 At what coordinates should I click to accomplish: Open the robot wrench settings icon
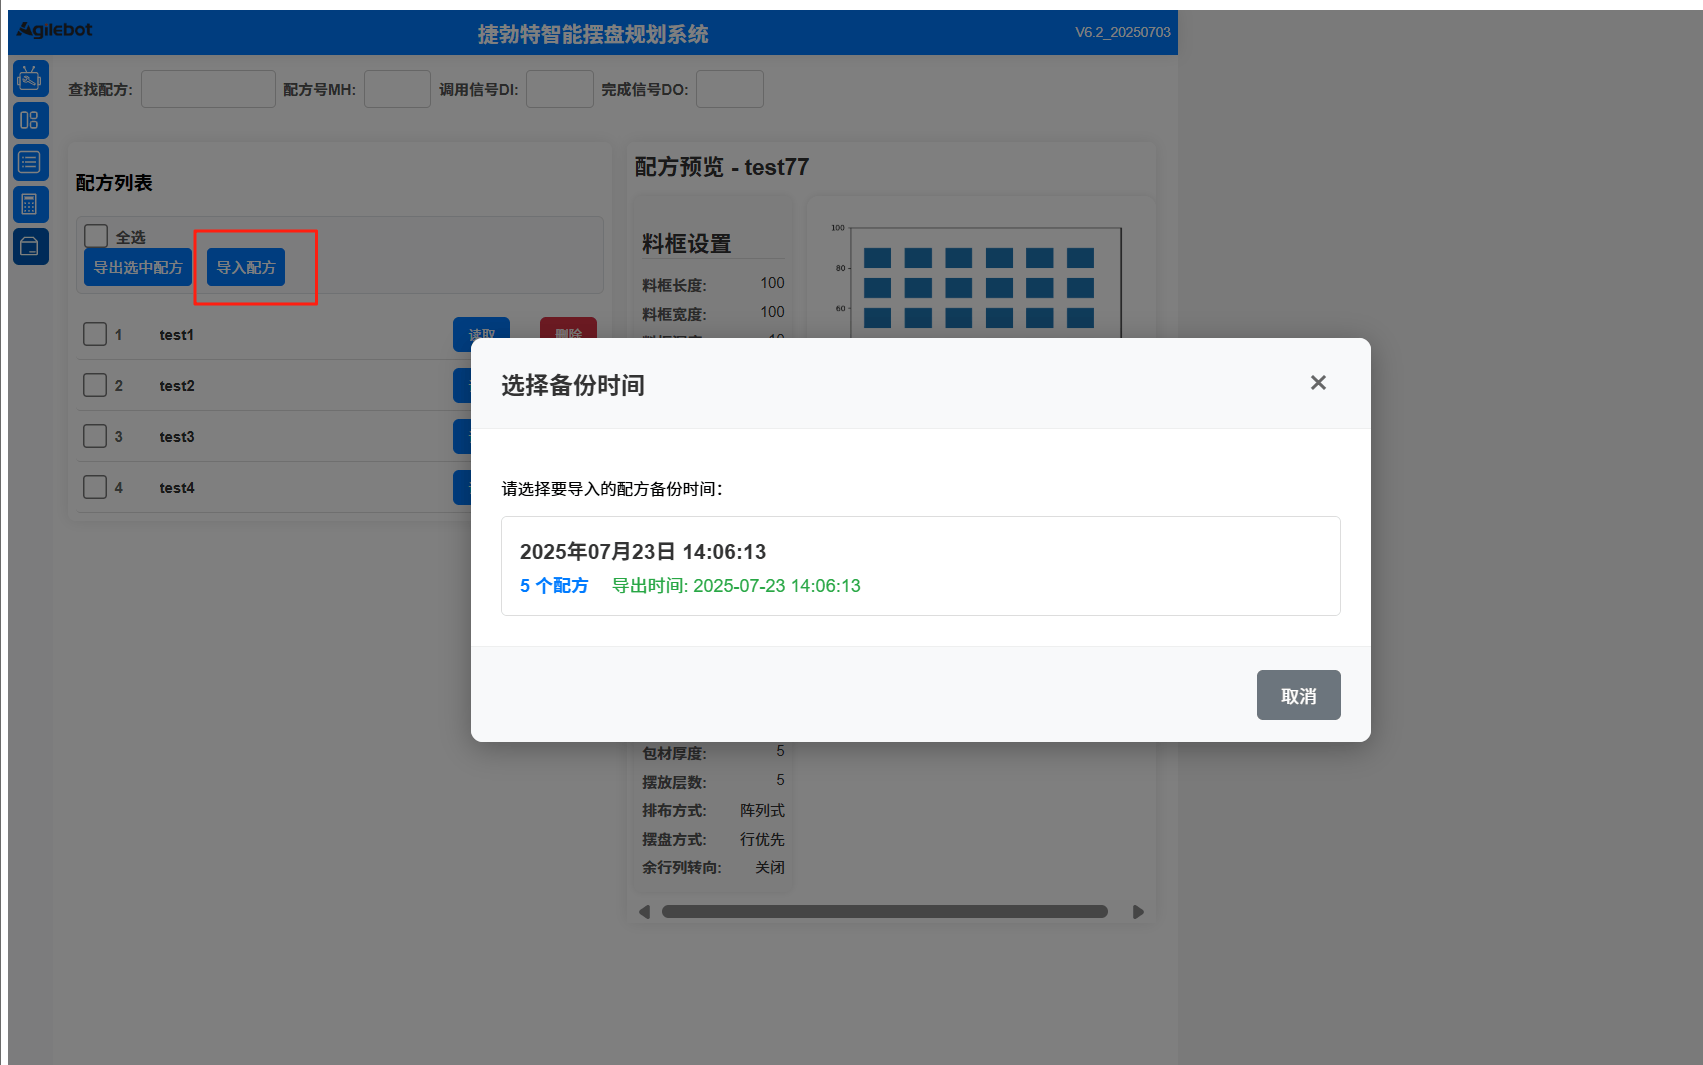click(x=30, y=78)
